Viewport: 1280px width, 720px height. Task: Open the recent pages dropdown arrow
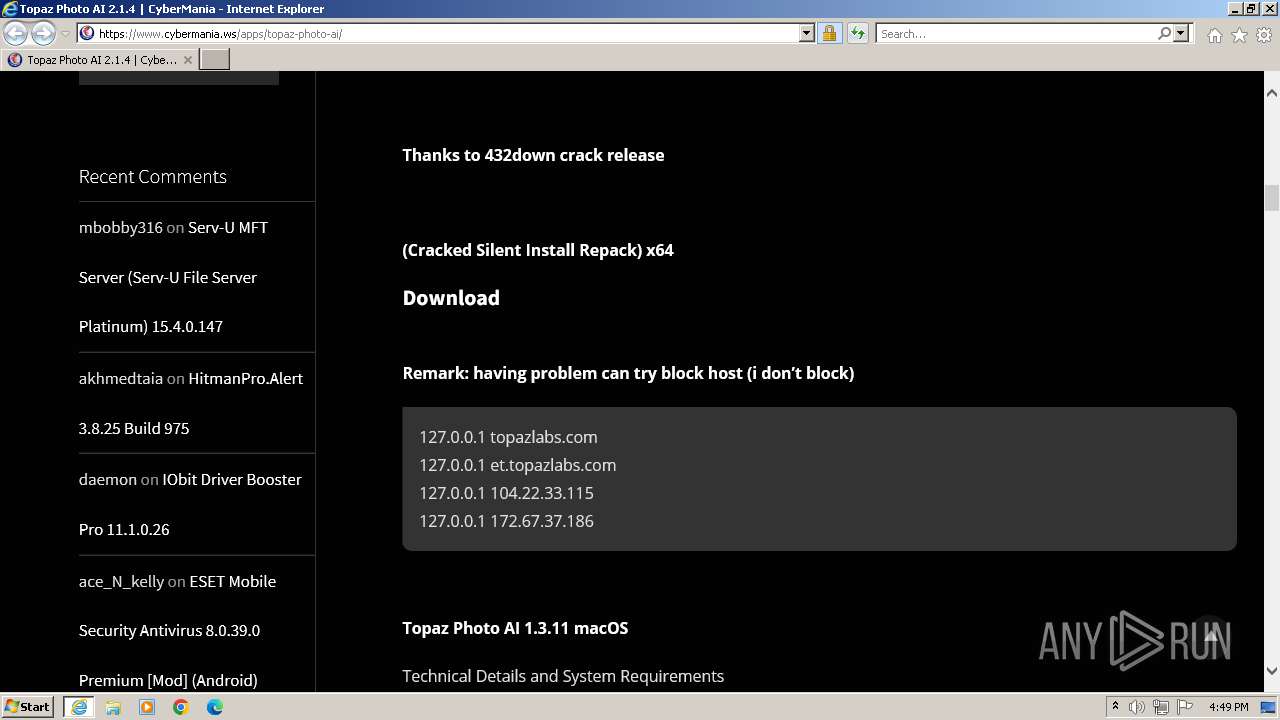tap(66, 34)
